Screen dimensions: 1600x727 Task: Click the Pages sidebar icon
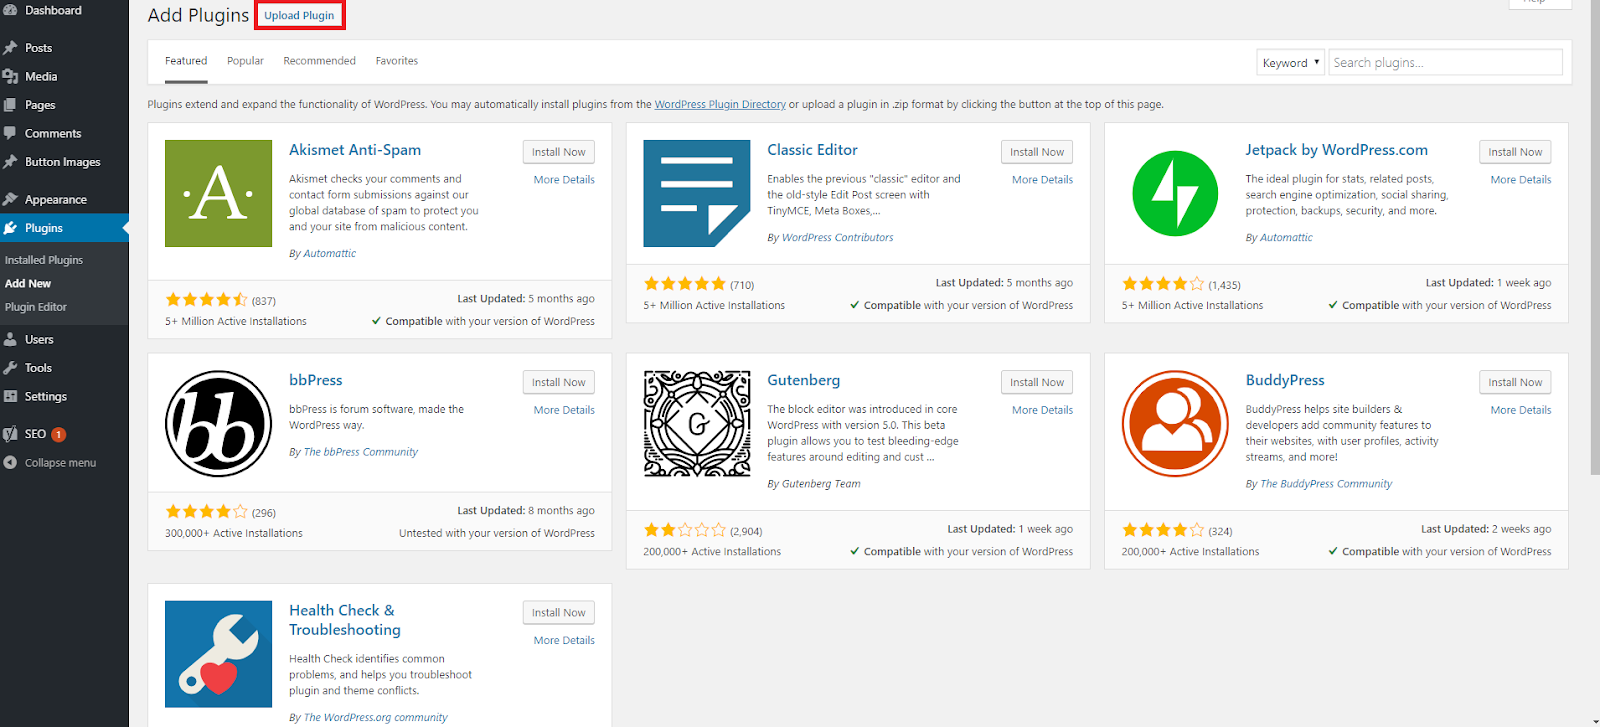(10, 105)
